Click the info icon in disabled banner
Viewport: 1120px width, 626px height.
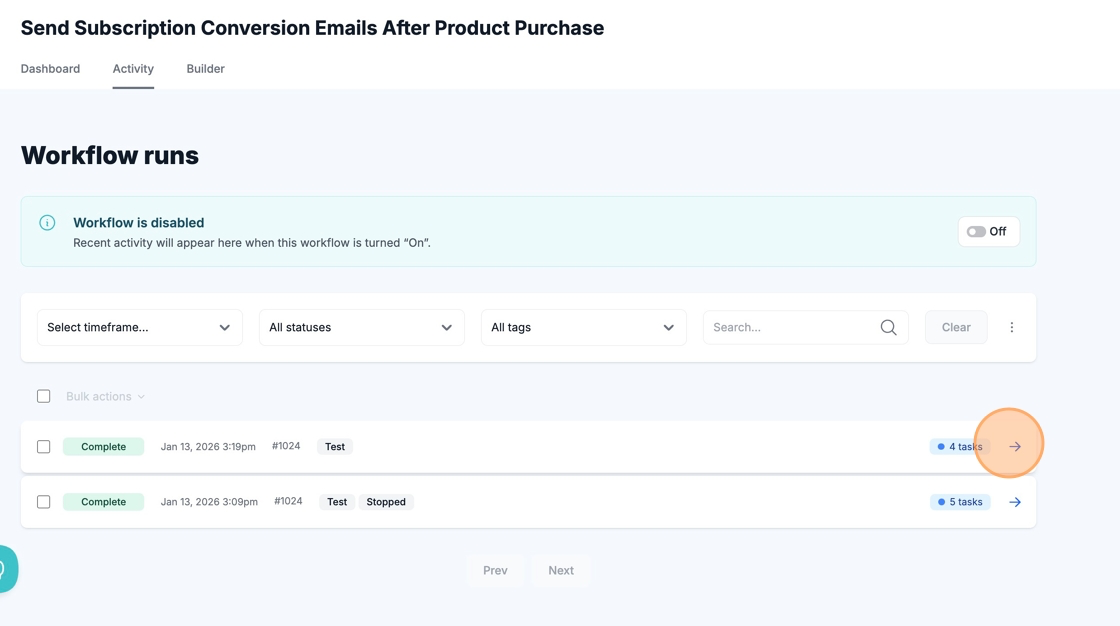coord(47,223)
